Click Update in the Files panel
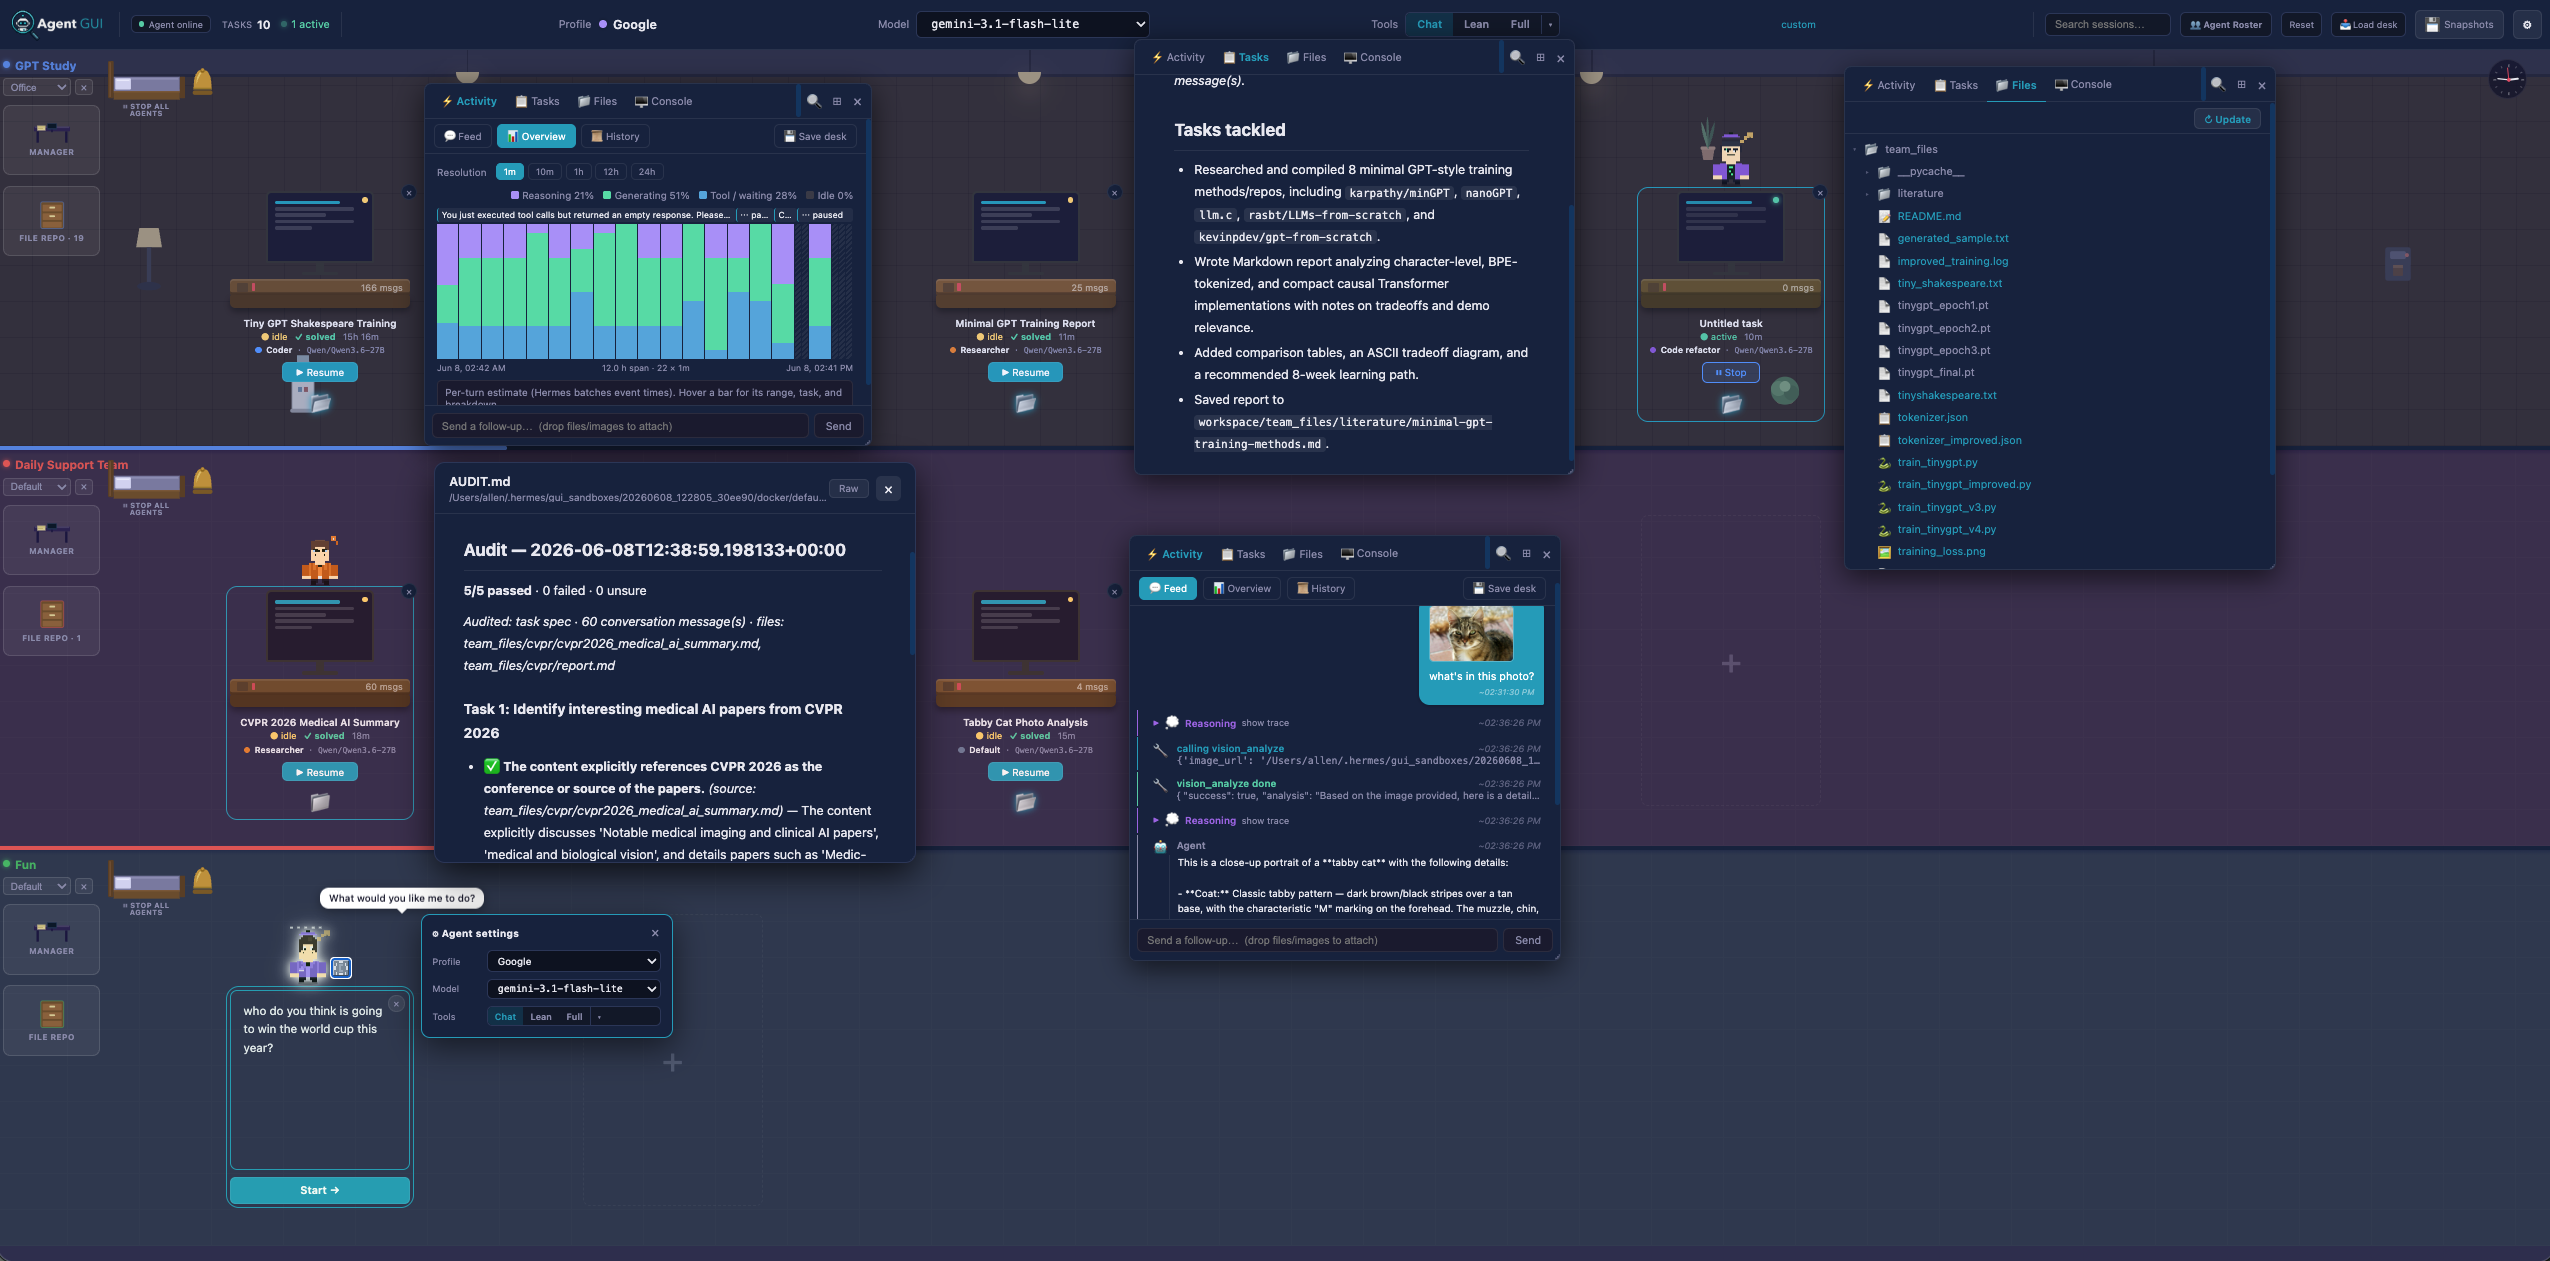The height and width of the screenshot is (1261, 2550). [2227, 120]
